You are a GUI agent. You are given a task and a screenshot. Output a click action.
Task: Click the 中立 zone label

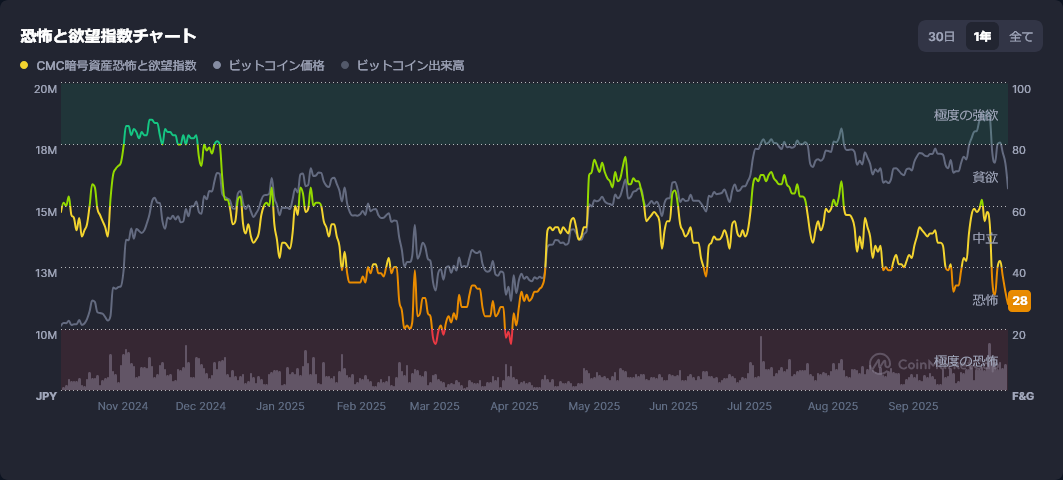(985, 238)
